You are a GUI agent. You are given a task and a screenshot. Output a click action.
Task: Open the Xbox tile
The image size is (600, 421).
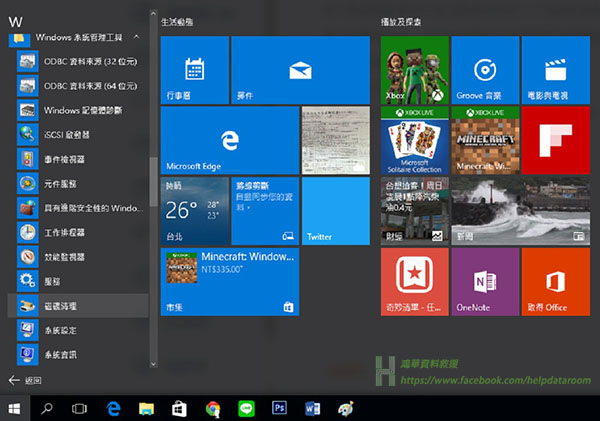[414, 71]
